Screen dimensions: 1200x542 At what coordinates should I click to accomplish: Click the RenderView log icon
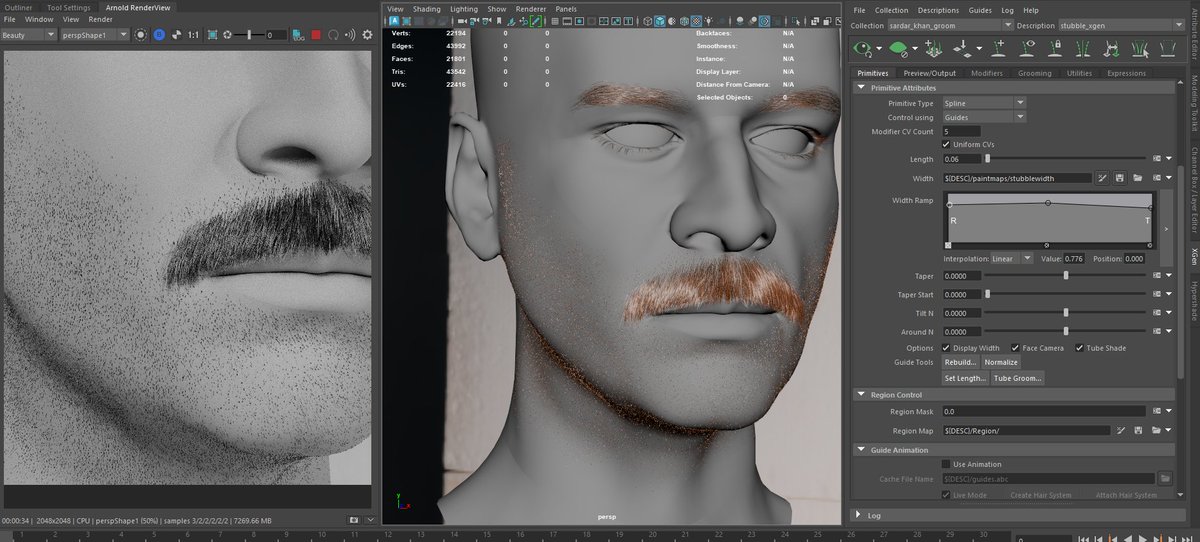tap(298, 35)
